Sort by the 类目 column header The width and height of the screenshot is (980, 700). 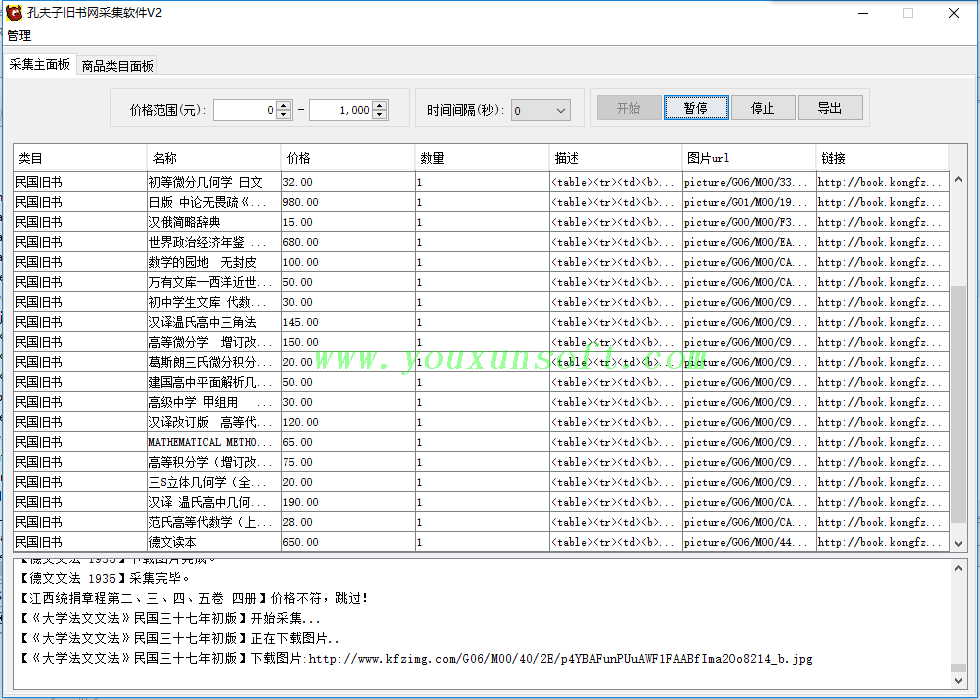pos(80,158)
